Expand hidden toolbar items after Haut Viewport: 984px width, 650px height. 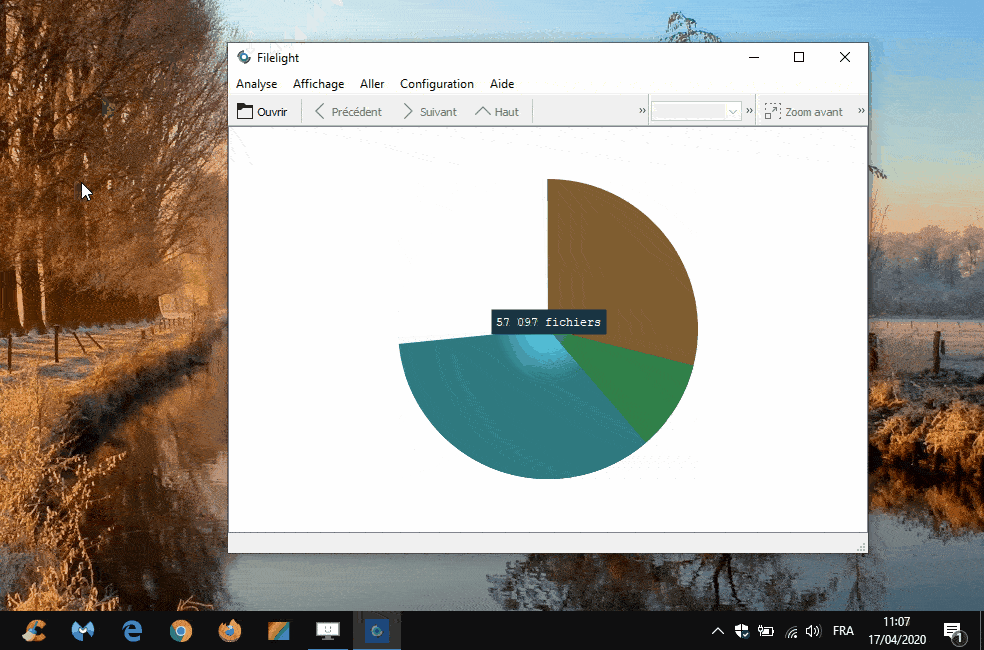[642, 110]
